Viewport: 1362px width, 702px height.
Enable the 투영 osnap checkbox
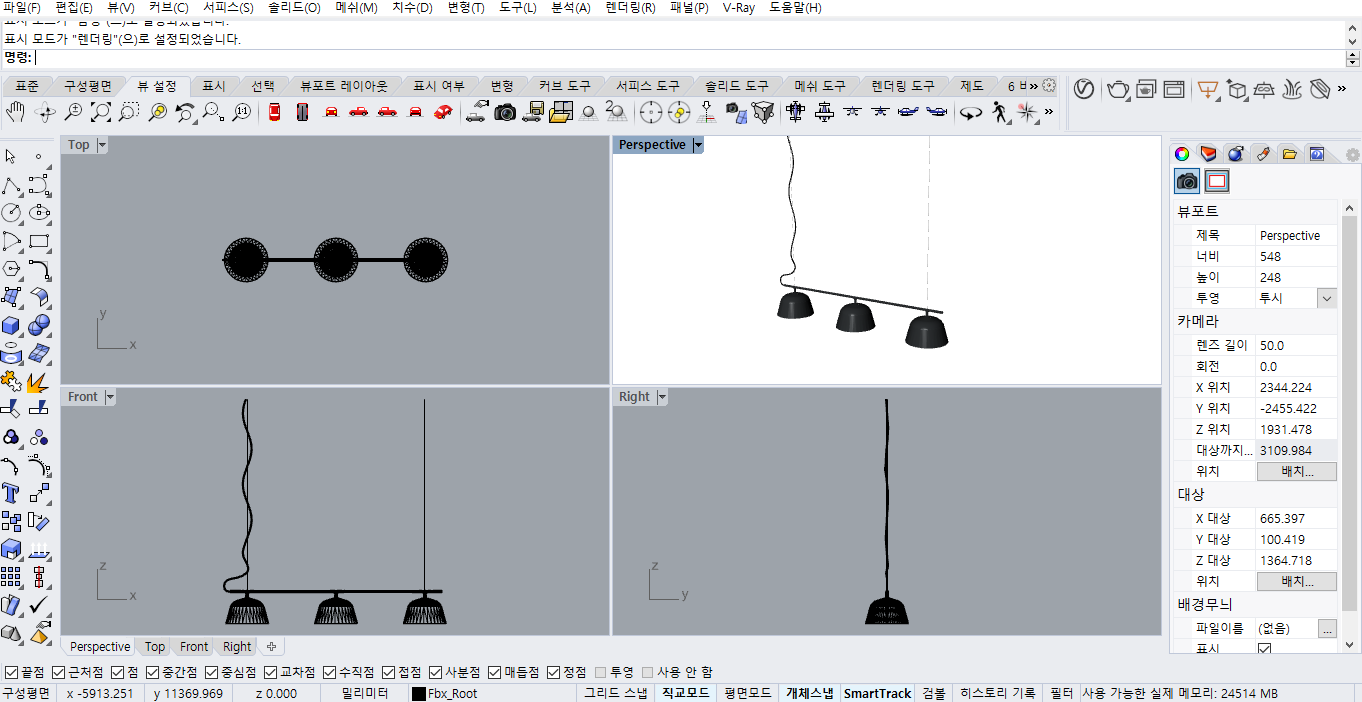[x=600, y=672]
